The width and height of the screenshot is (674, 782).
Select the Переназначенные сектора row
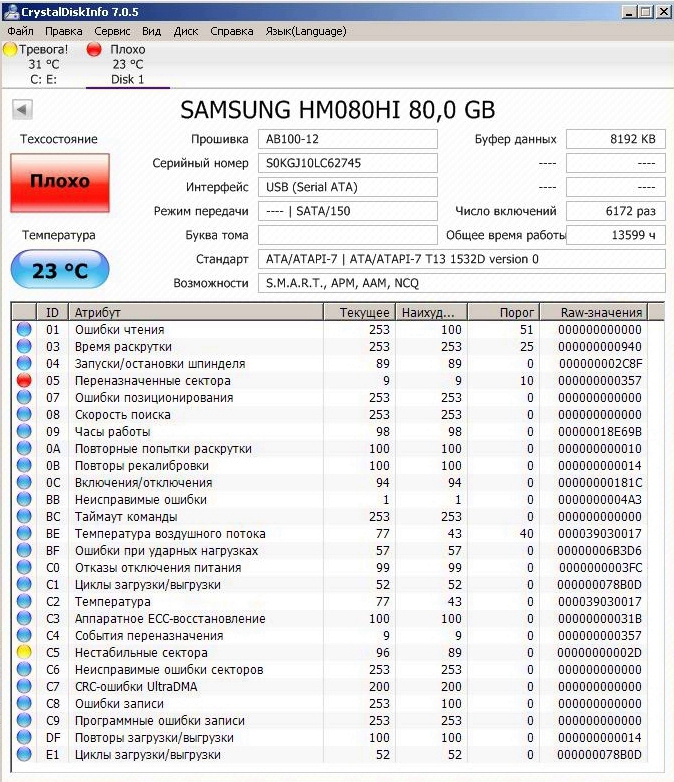click(329, 381)
